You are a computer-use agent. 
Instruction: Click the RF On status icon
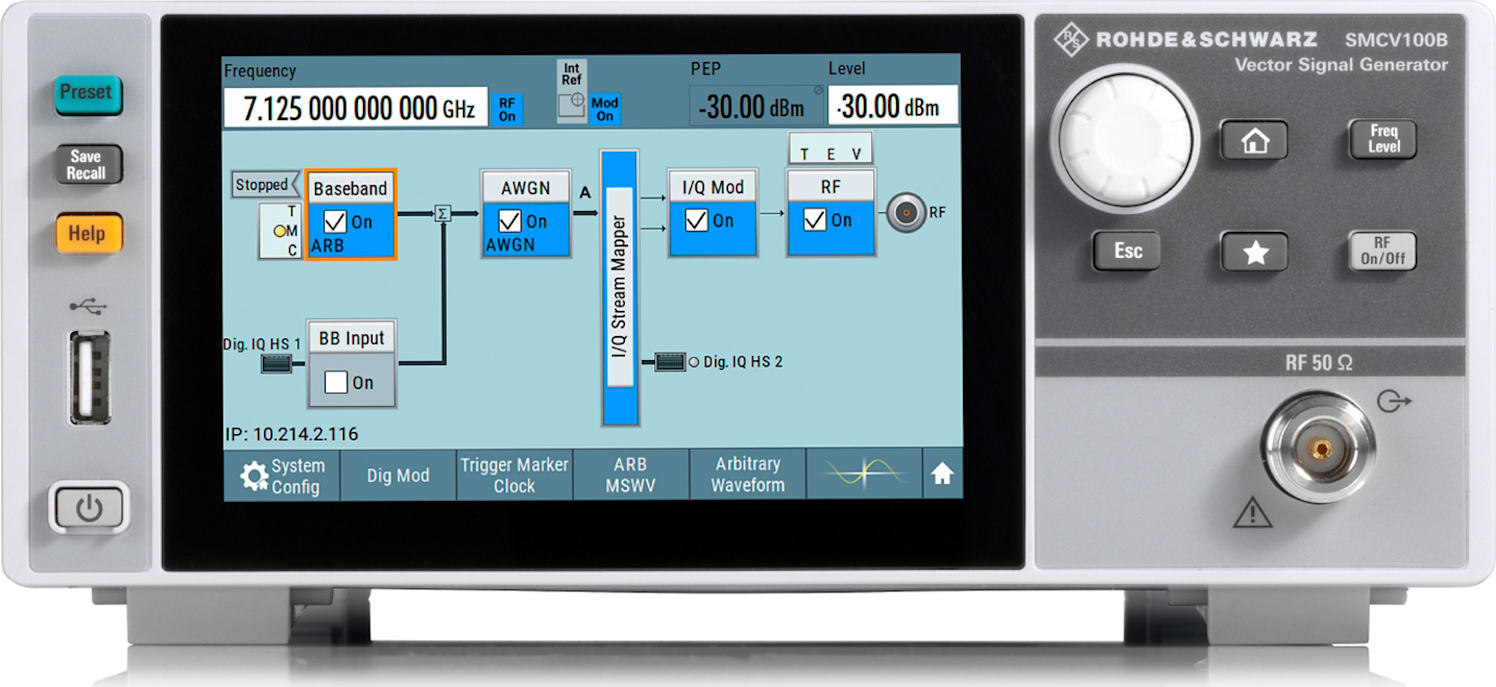coord(505,105)
